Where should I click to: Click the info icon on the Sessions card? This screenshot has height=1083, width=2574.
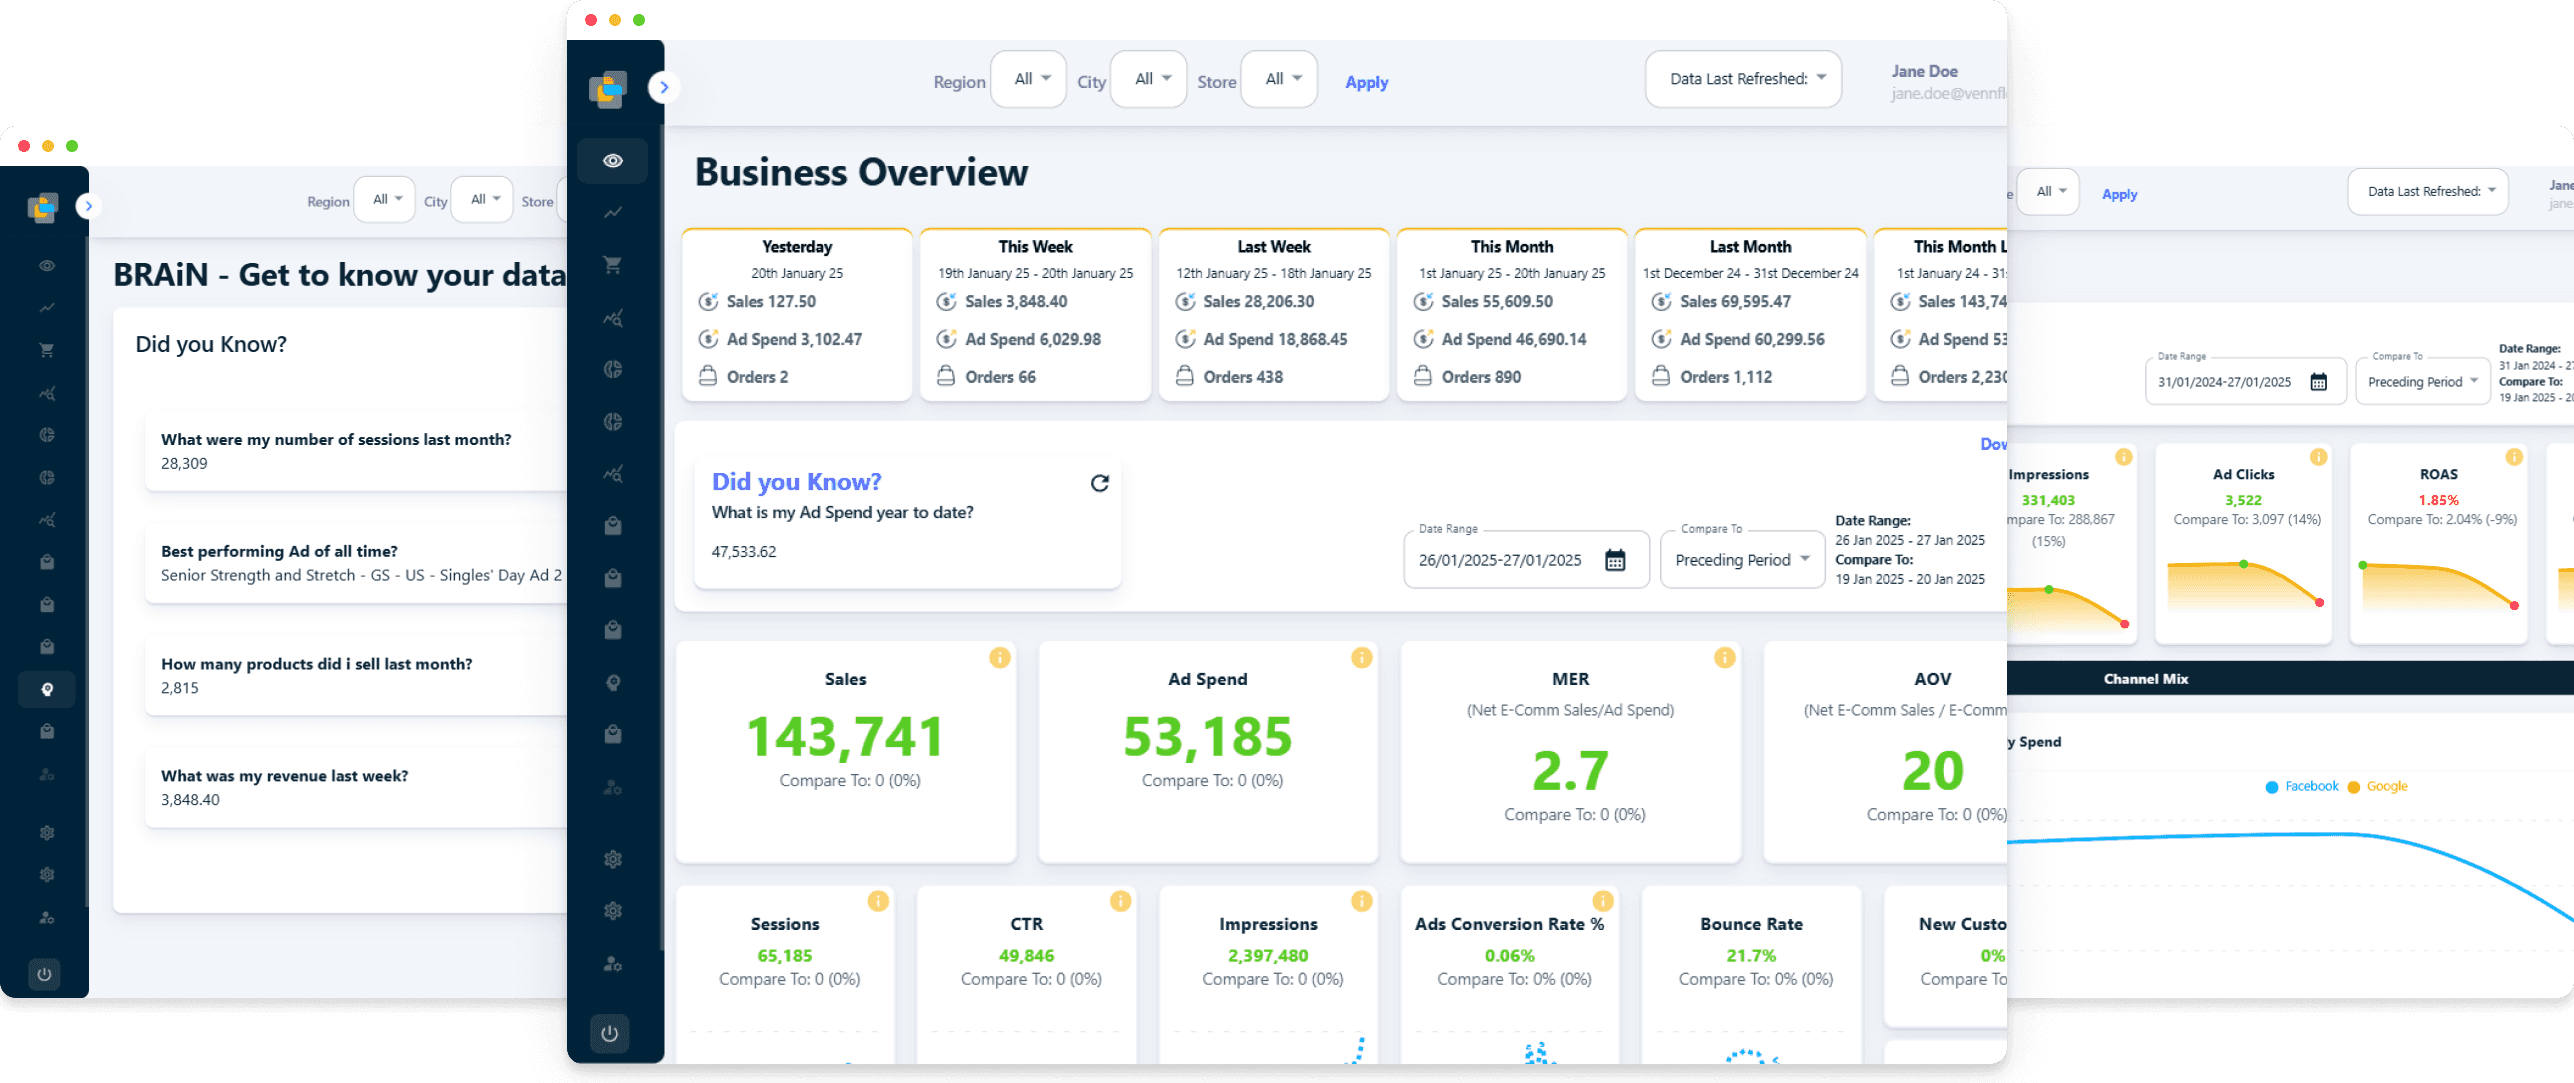pyautogui.click(x=878, y=901)
